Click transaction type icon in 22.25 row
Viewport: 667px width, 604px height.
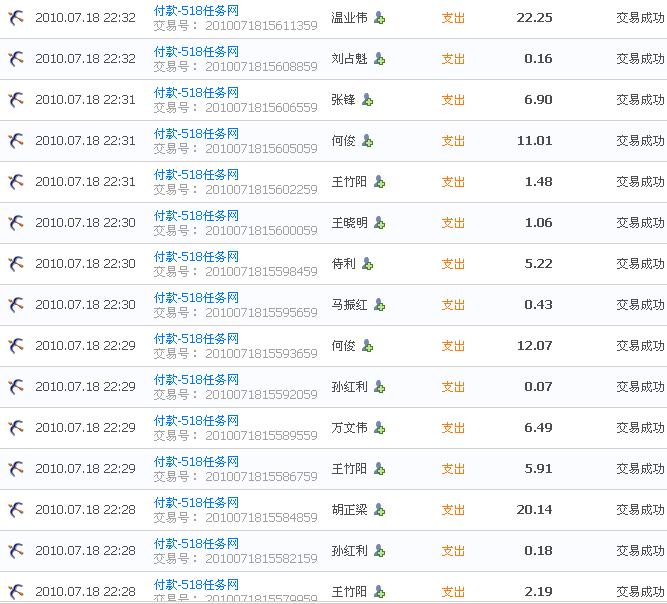click(15, 18)
